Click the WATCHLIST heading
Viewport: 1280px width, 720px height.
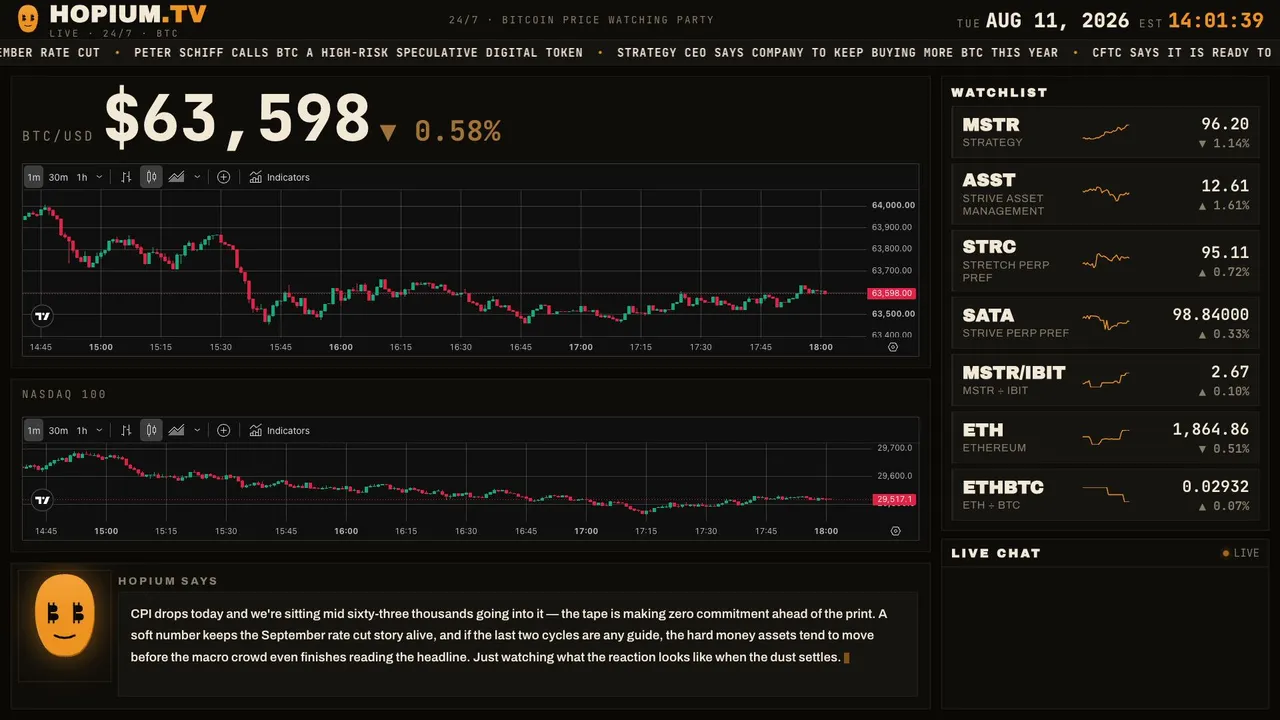999,92
